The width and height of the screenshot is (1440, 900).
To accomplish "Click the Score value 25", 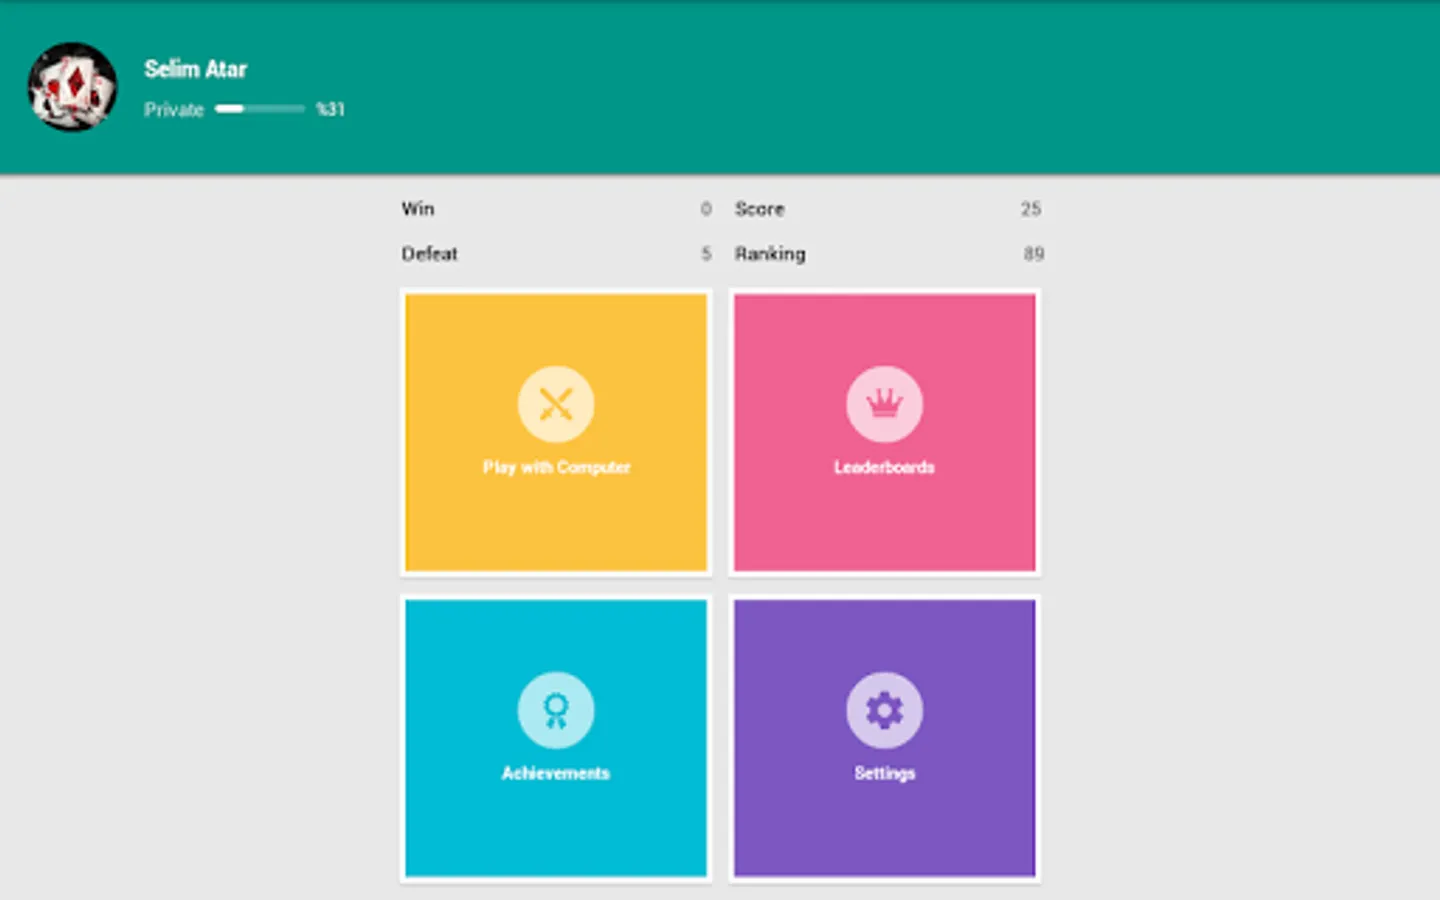I will (x=1031, y=209).
